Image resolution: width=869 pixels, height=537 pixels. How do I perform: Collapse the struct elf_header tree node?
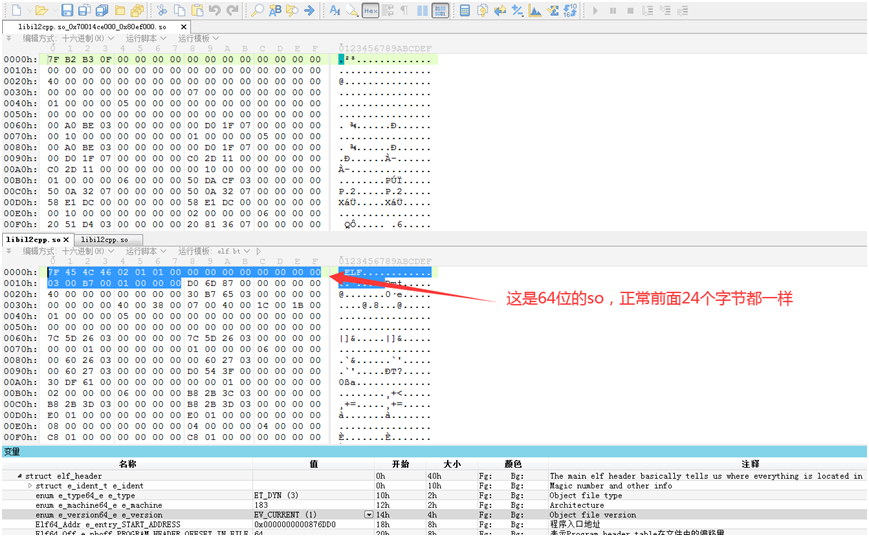pyautogui.click(x=20, y=476)
